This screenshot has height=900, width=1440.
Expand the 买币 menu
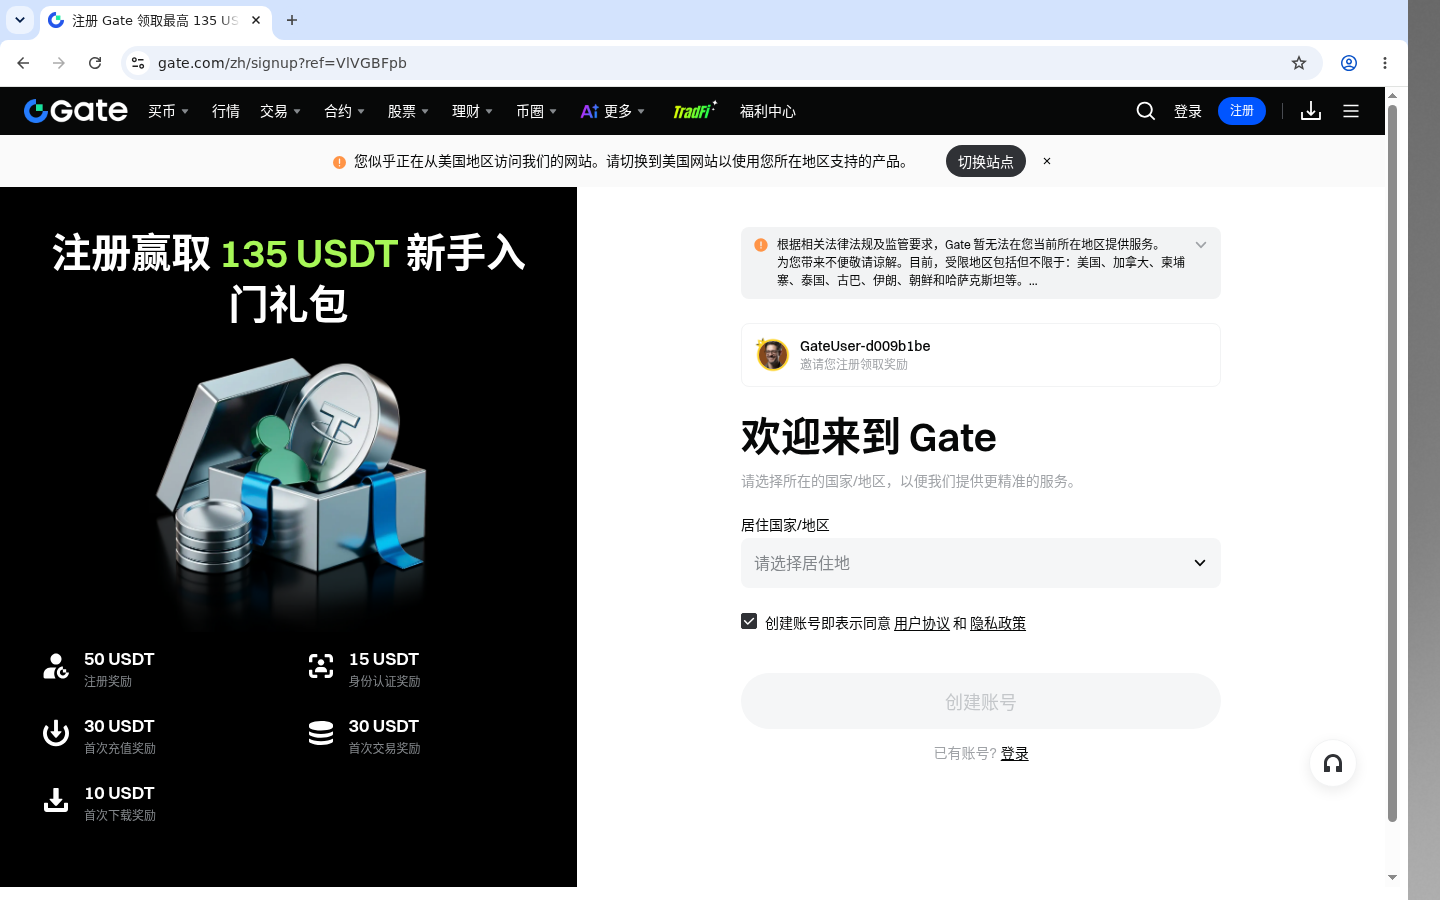click(168, 111)
